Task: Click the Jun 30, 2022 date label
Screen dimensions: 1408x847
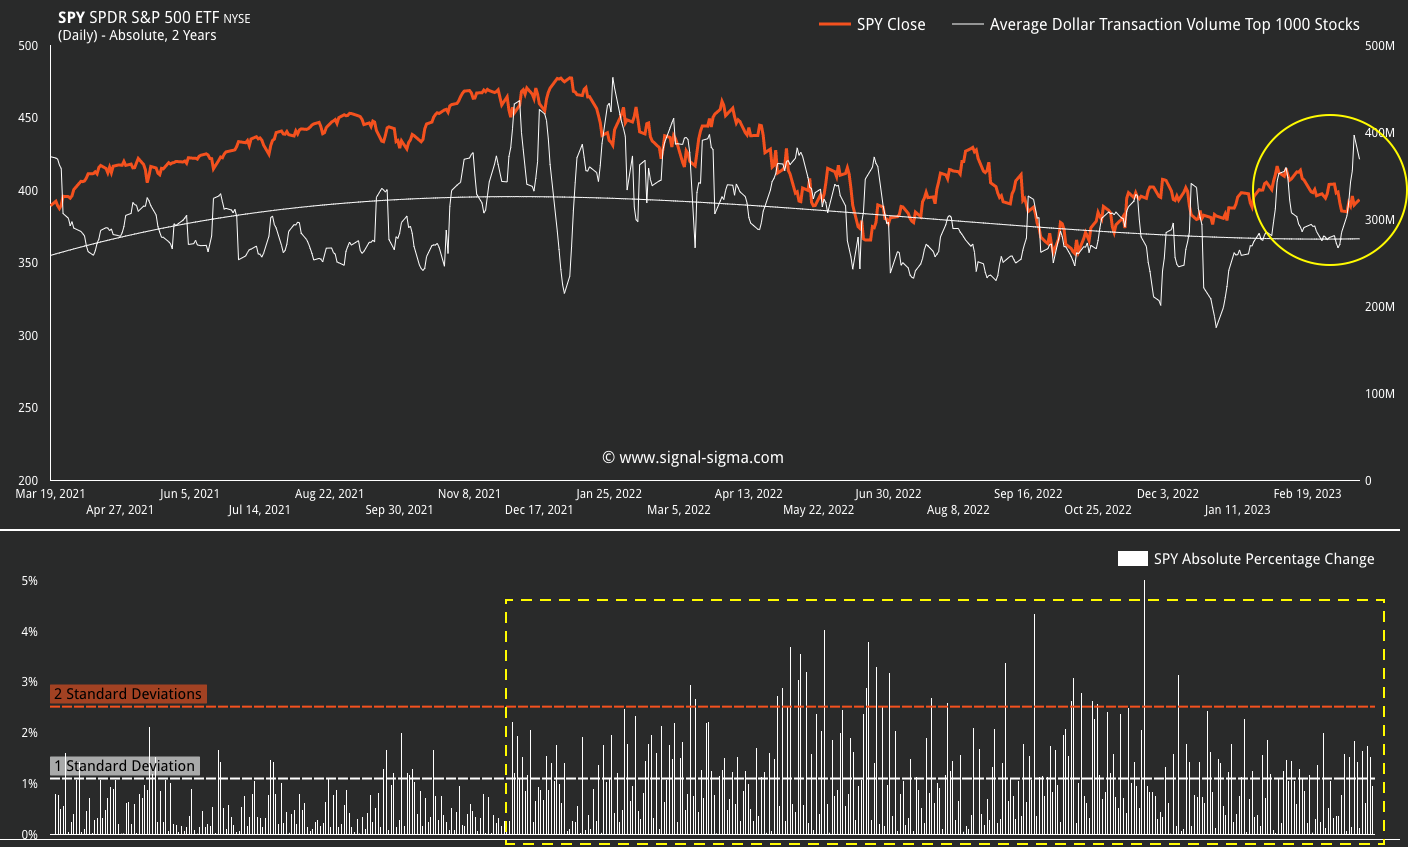Action: [x=888, y=494]
